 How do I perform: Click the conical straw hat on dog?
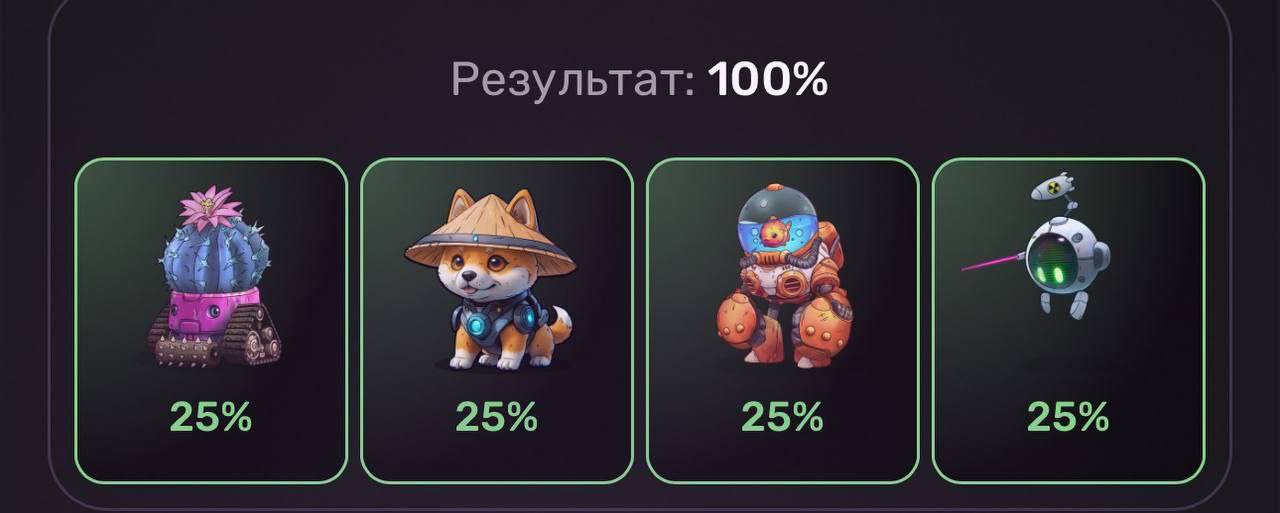491,235
